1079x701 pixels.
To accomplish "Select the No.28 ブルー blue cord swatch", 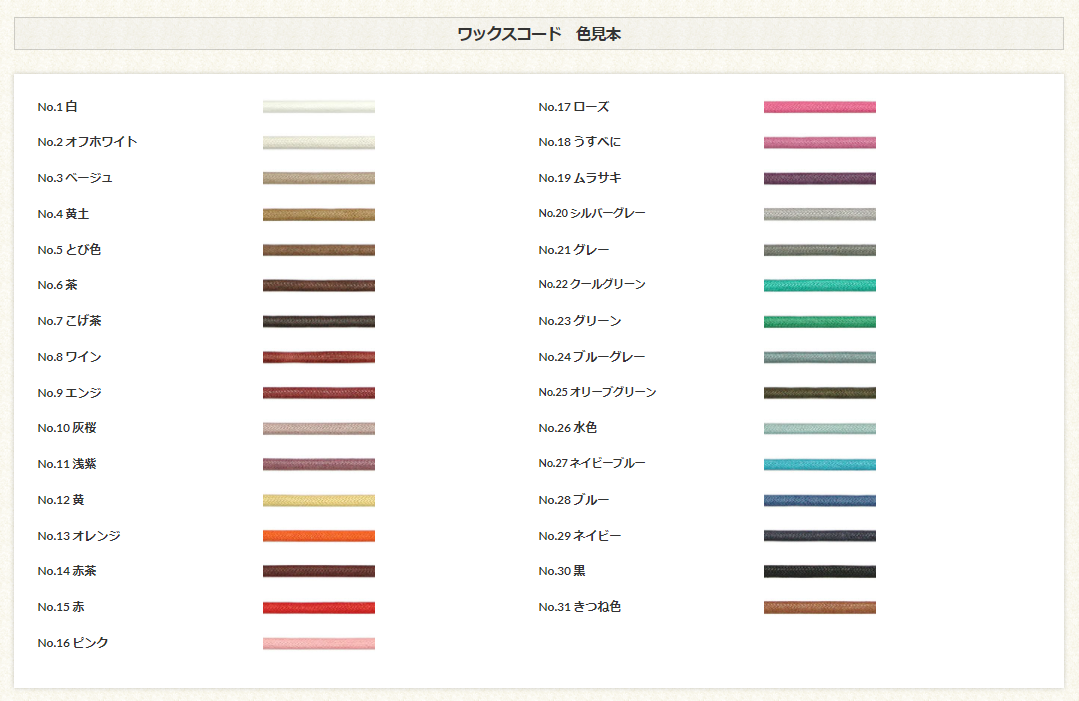I will pos(819,500).
